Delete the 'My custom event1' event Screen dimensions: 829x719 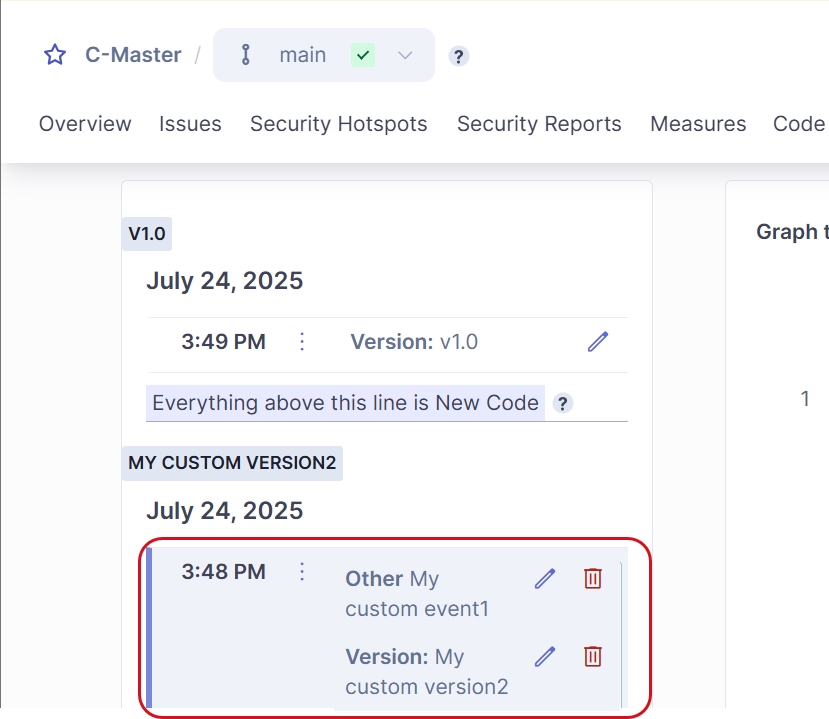[x=593, y=579]
